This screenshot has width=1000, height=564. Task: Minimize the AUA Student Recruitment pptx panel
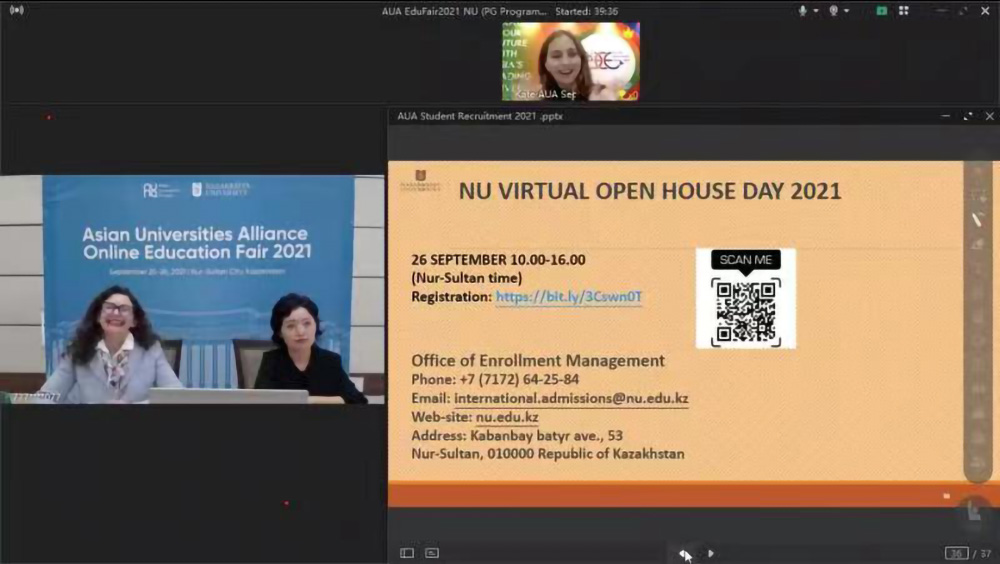pos(946,116)
